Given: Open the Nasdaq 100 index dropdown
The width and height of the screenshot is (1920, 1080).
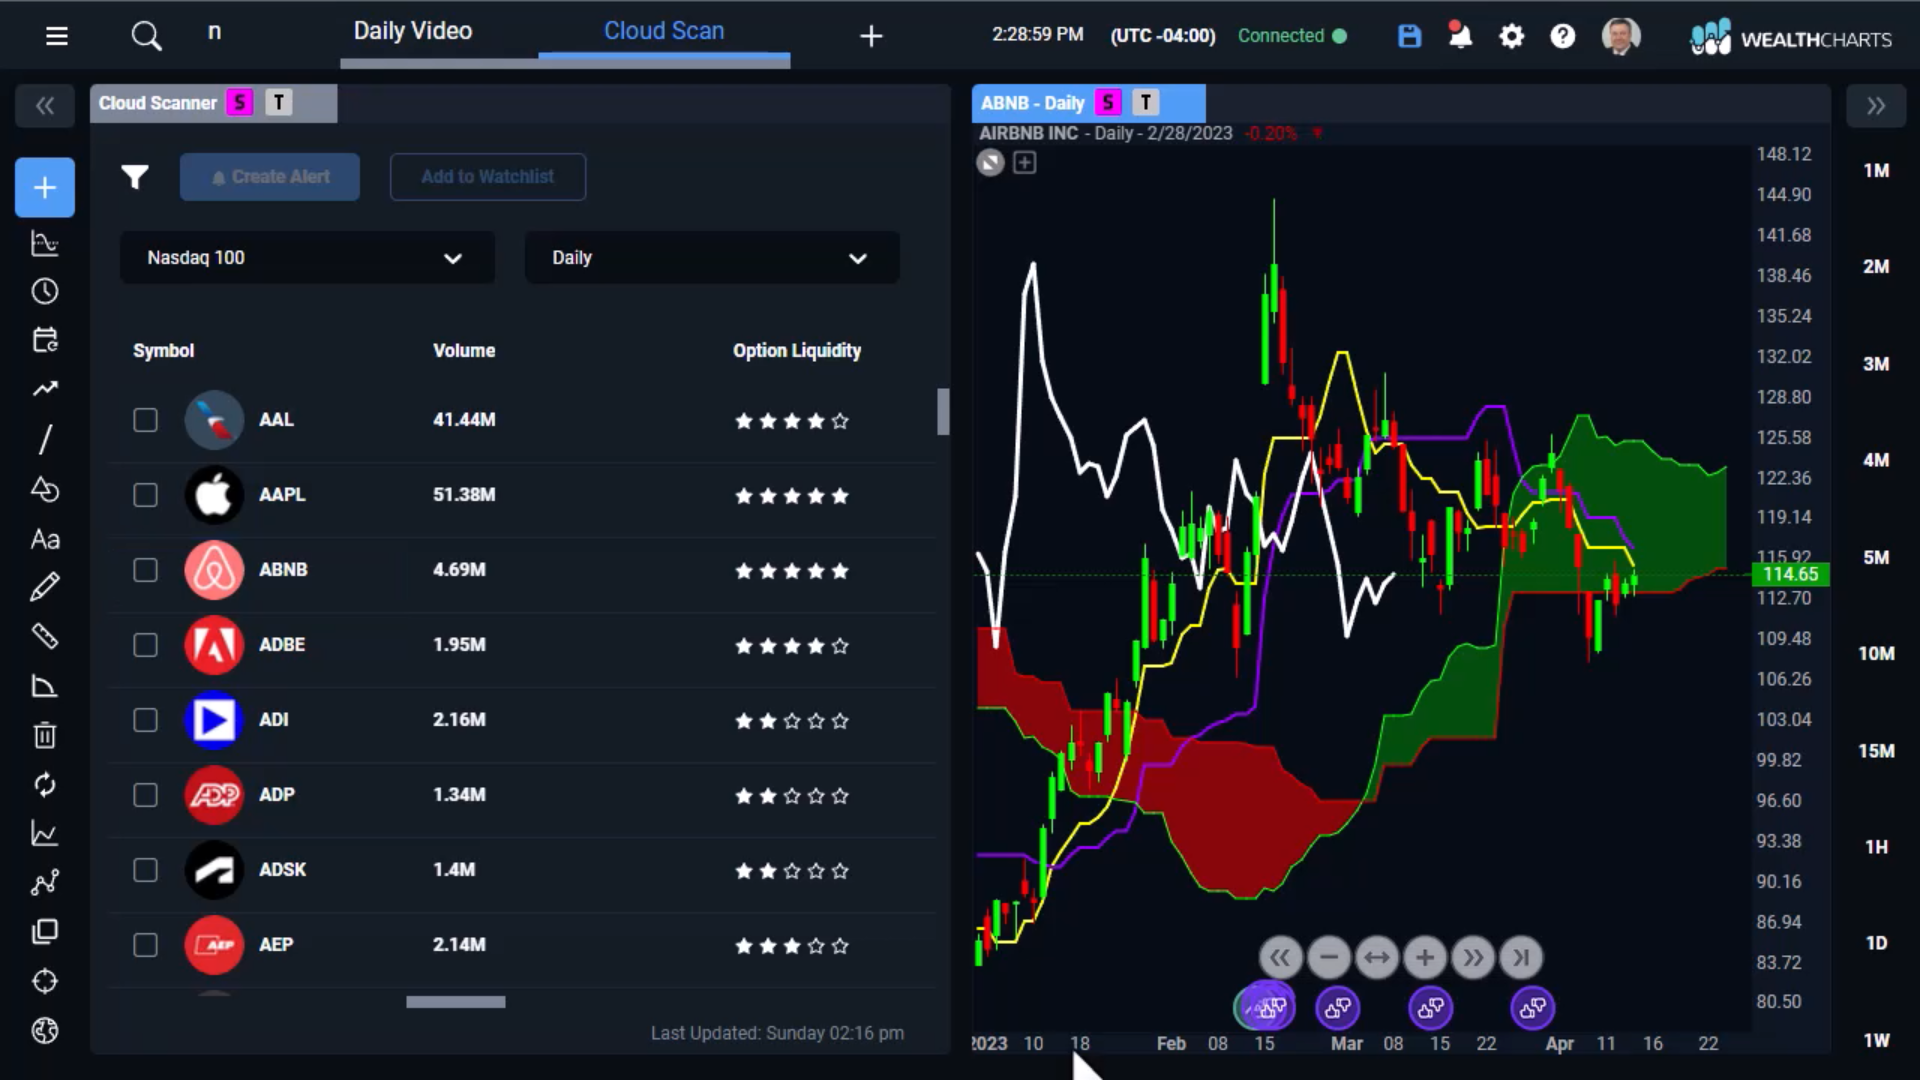Looking at the screenshot, I should point(307,258).
